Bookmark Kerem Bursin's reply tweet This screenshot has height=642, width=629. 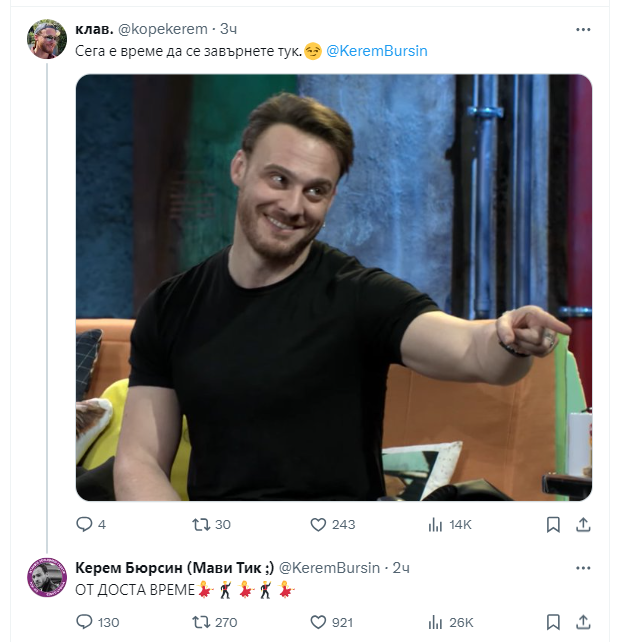pyautogui.click(x=553, y=622)
